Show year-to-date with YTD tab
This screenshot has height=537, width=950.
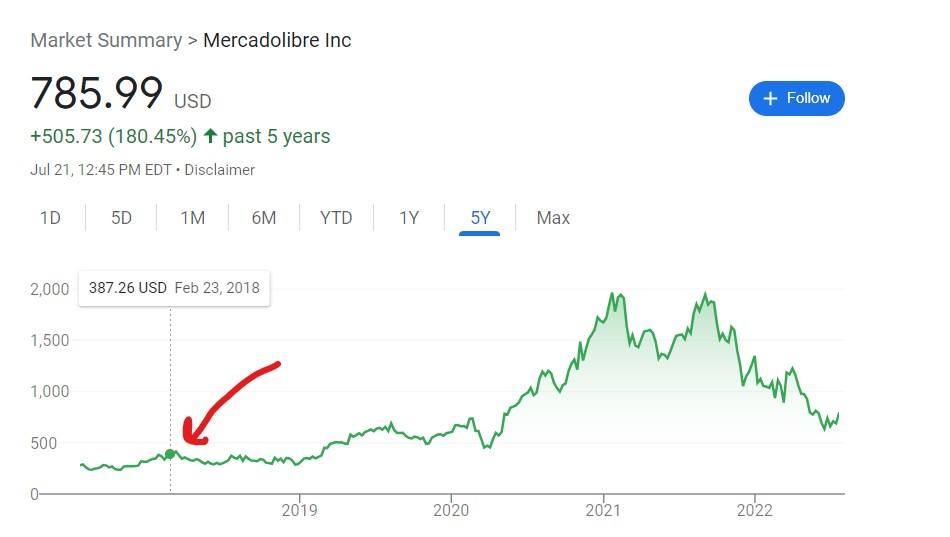point(336,218)
